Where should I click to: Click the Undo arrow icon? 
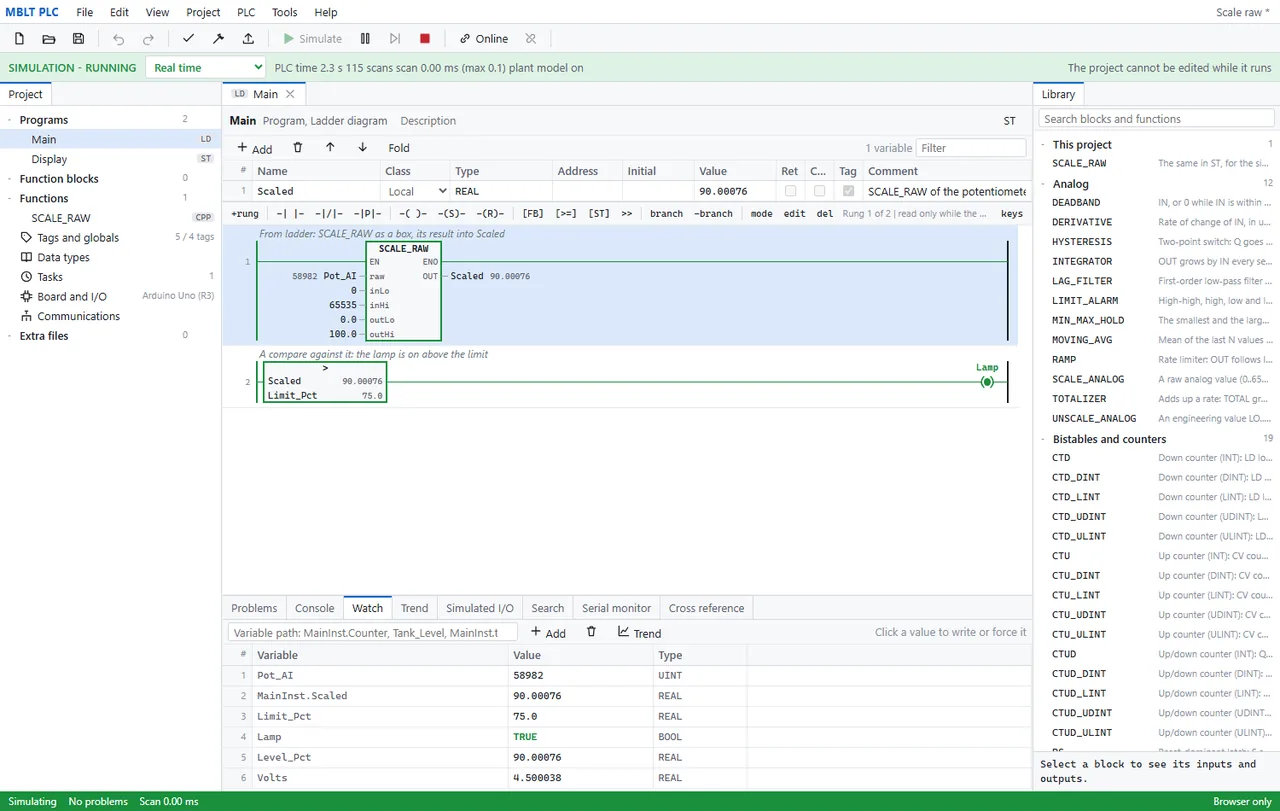pos(119,39)
